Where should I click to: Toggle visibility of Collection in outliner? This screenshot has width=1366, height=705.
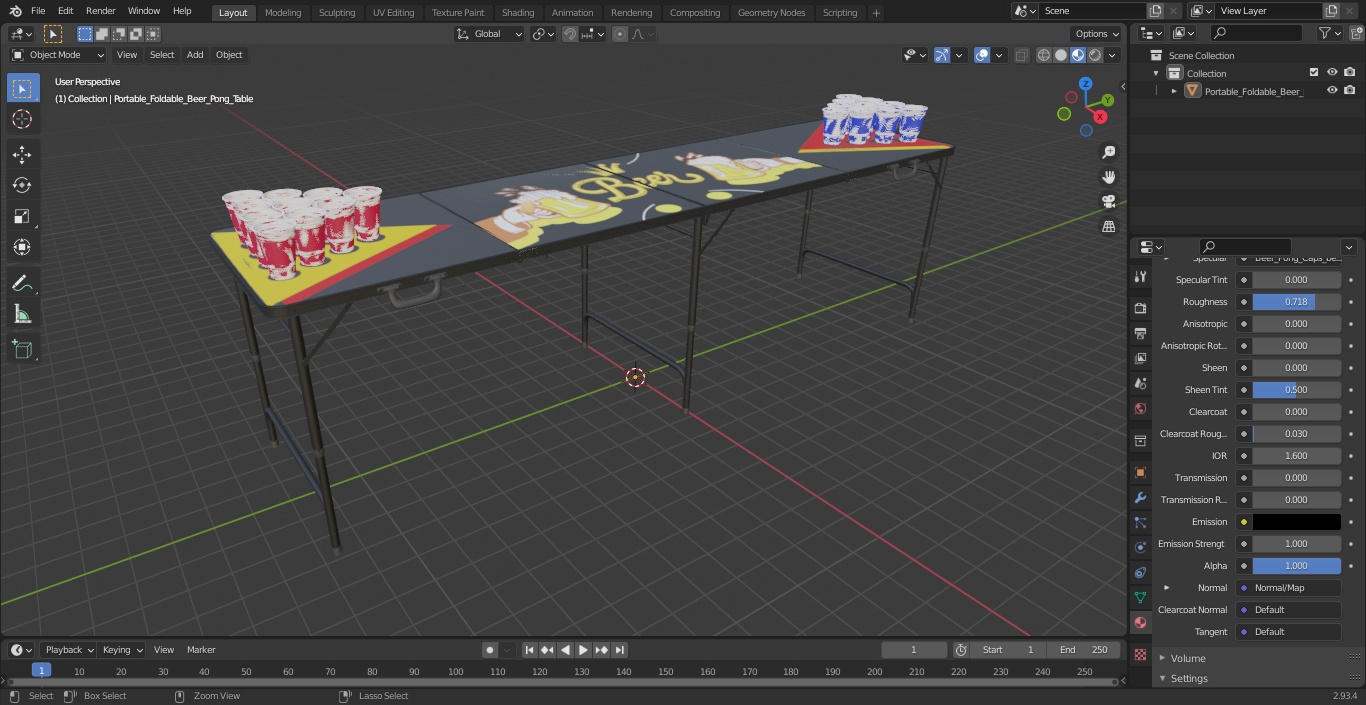[x=1332, y=73]
